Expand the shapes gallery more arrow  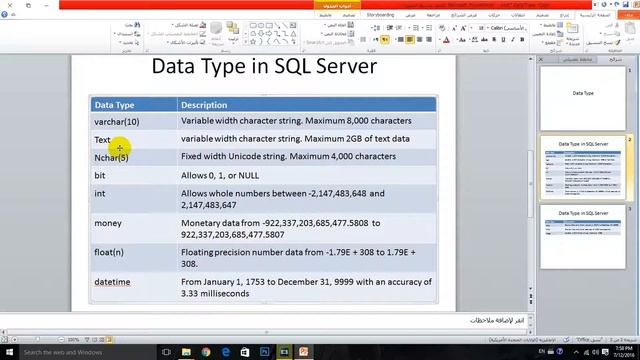click(x=246, y=42)
